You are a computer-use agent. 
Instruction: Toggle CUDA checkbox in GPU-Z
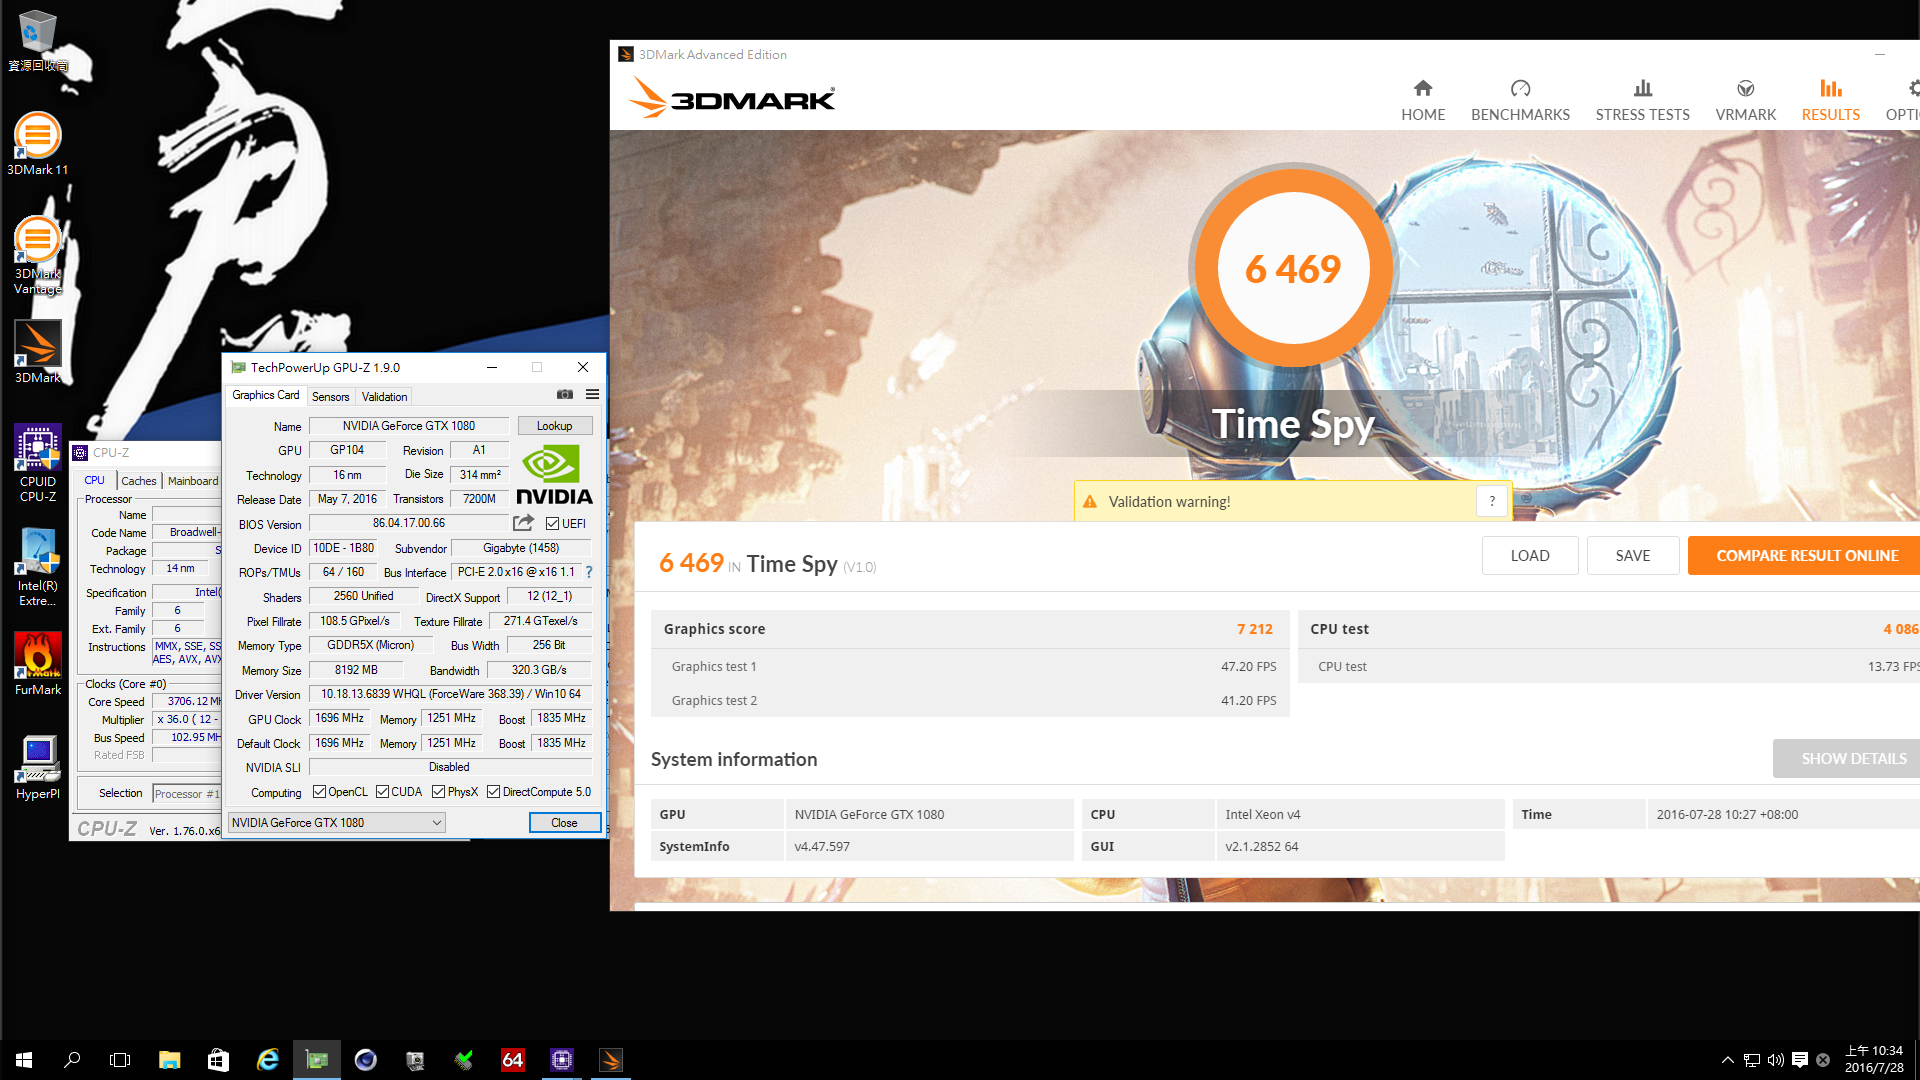coord(382,792)
